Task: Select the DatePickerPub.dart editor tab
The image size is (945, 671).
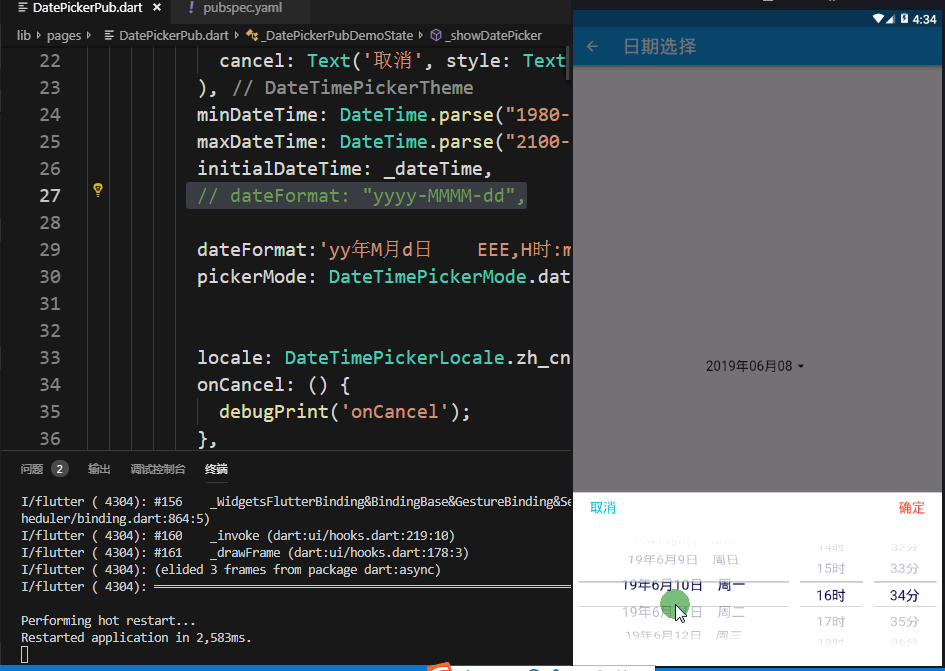Action: pos(88,8)
